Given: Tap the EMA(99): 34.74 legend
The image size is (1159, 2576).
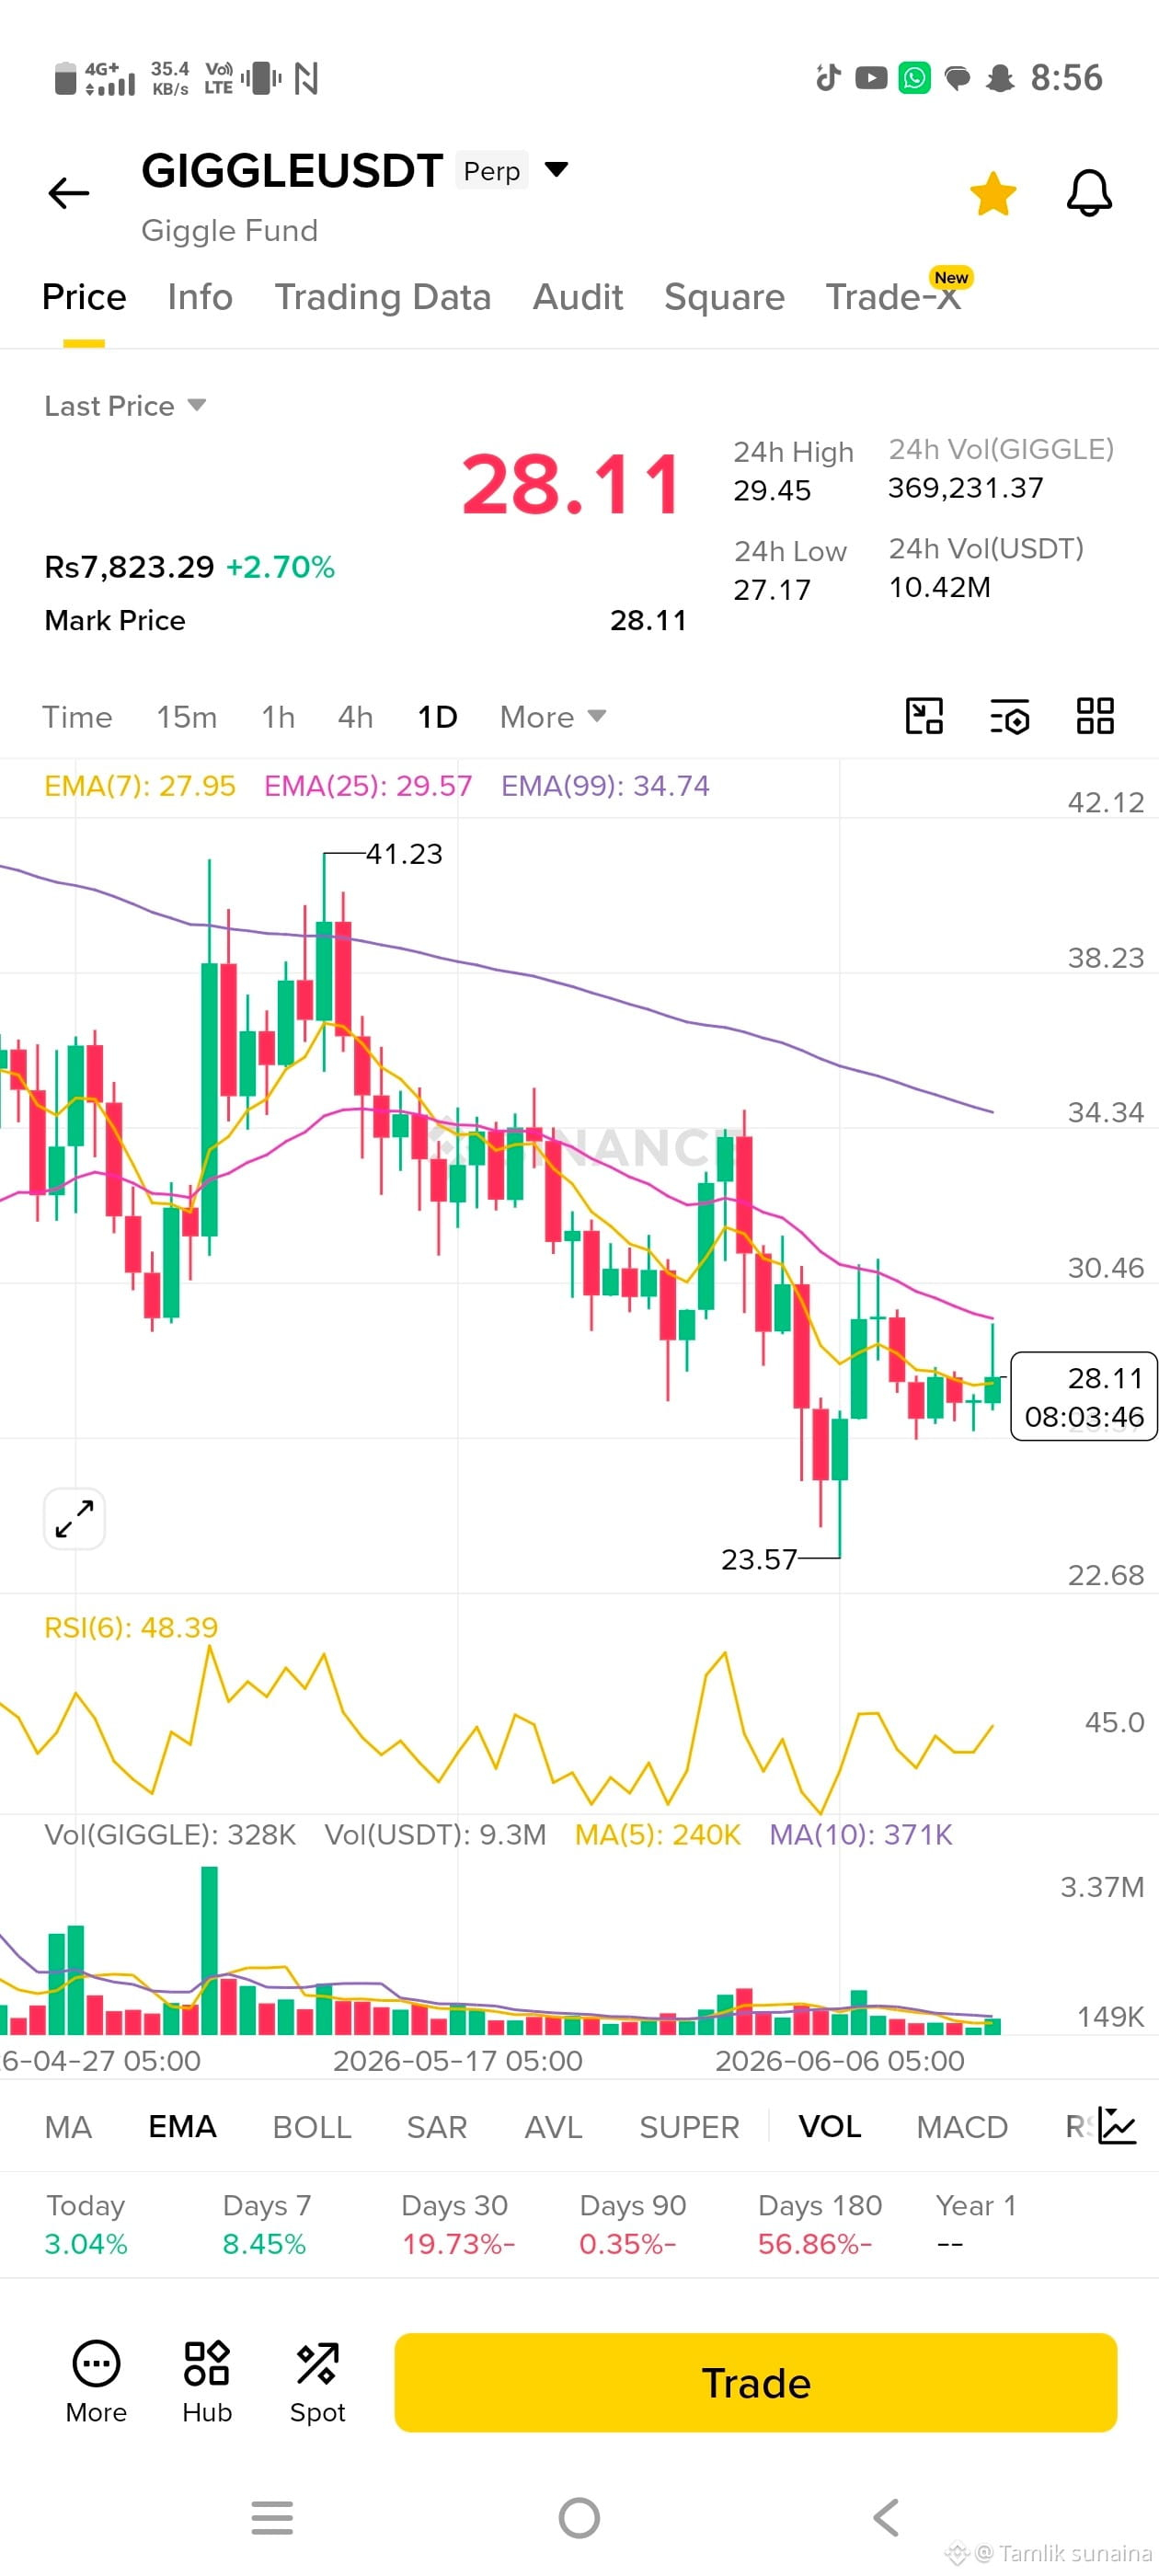Looking at the screenshot, I should pos(605,786).
